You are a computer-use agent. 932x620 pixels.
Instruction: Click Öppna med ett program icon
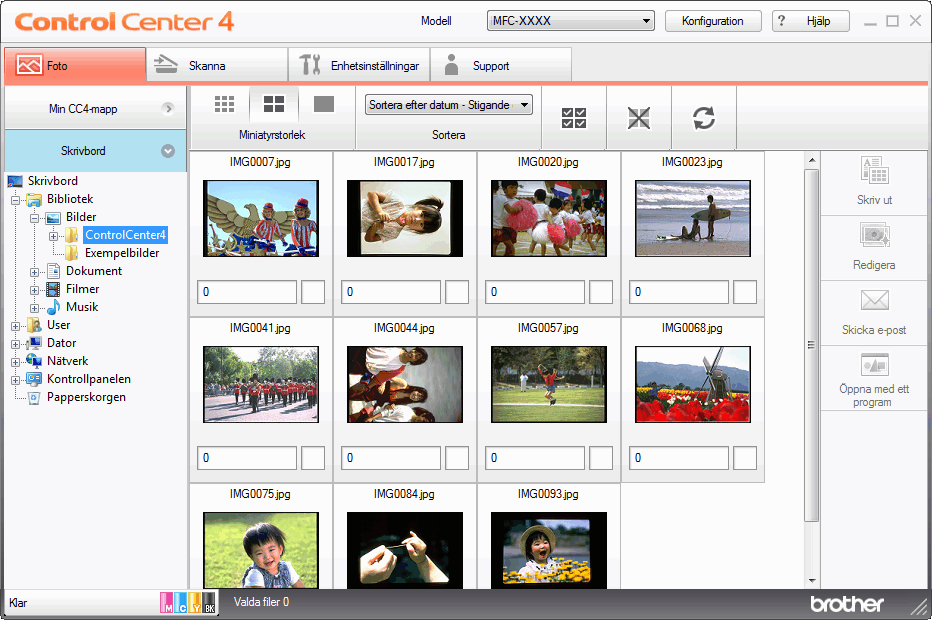[x=874, y=364]
